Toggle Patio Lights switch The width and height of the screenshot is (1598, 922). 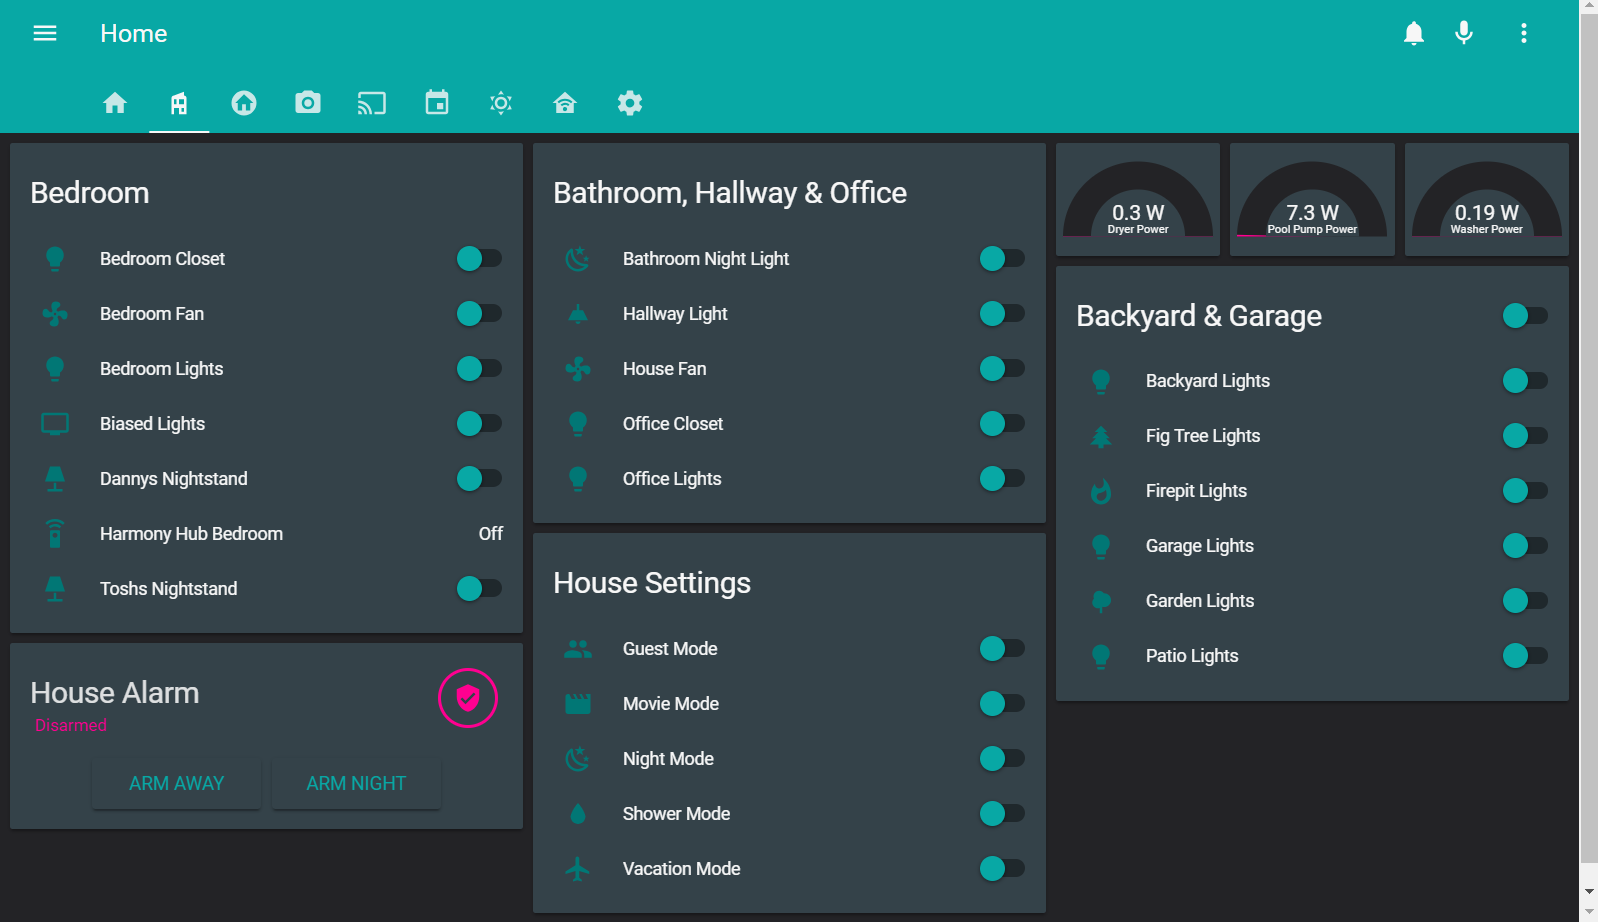[1525, 655]
